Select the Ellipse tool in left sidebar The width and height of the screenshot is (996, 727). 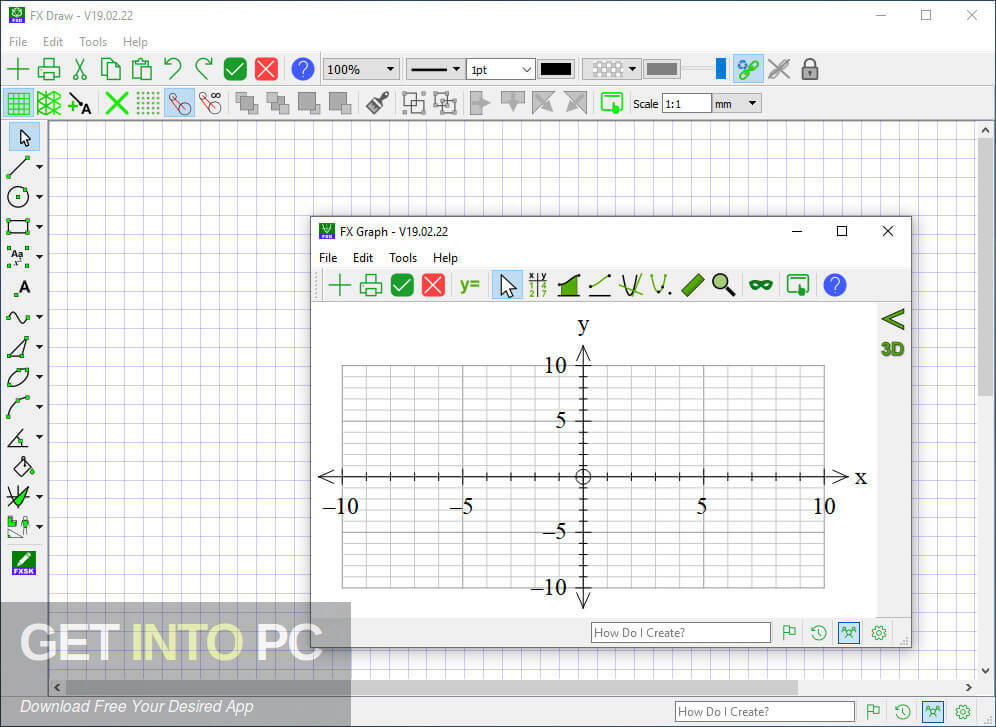tap(18, 377)
